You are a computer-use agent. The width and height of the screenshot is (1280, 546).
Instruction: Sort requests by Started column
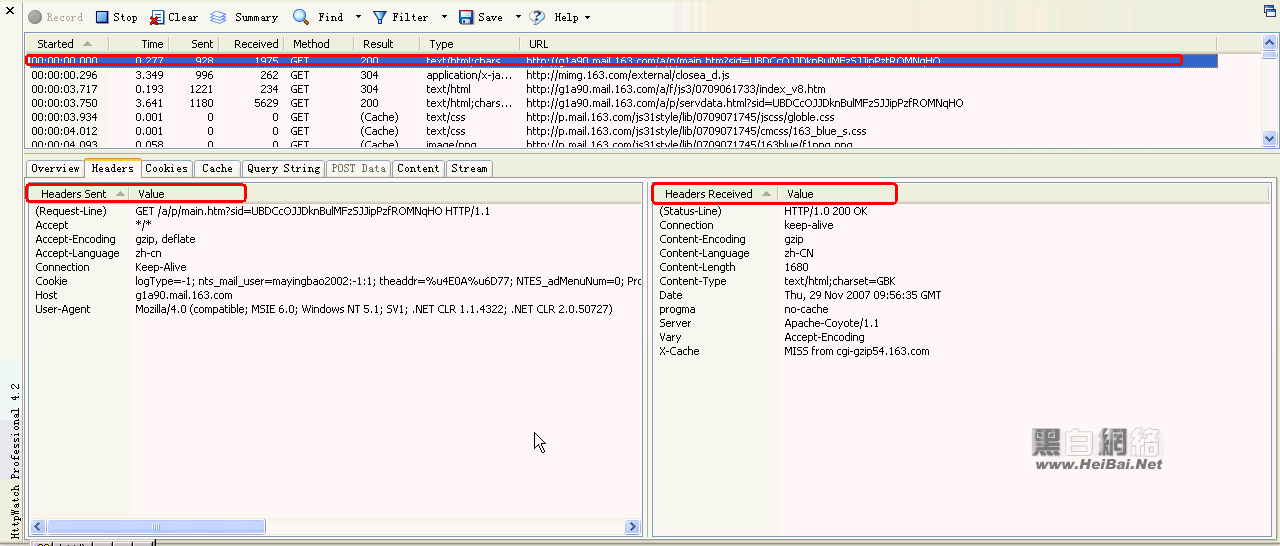[65, 44]
